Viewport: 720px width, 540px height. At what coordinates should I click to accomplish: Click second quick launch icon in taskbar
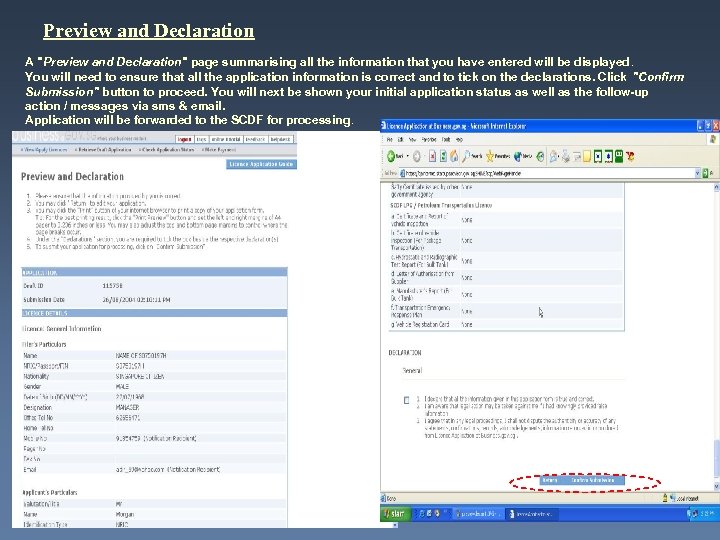[429, 513]
